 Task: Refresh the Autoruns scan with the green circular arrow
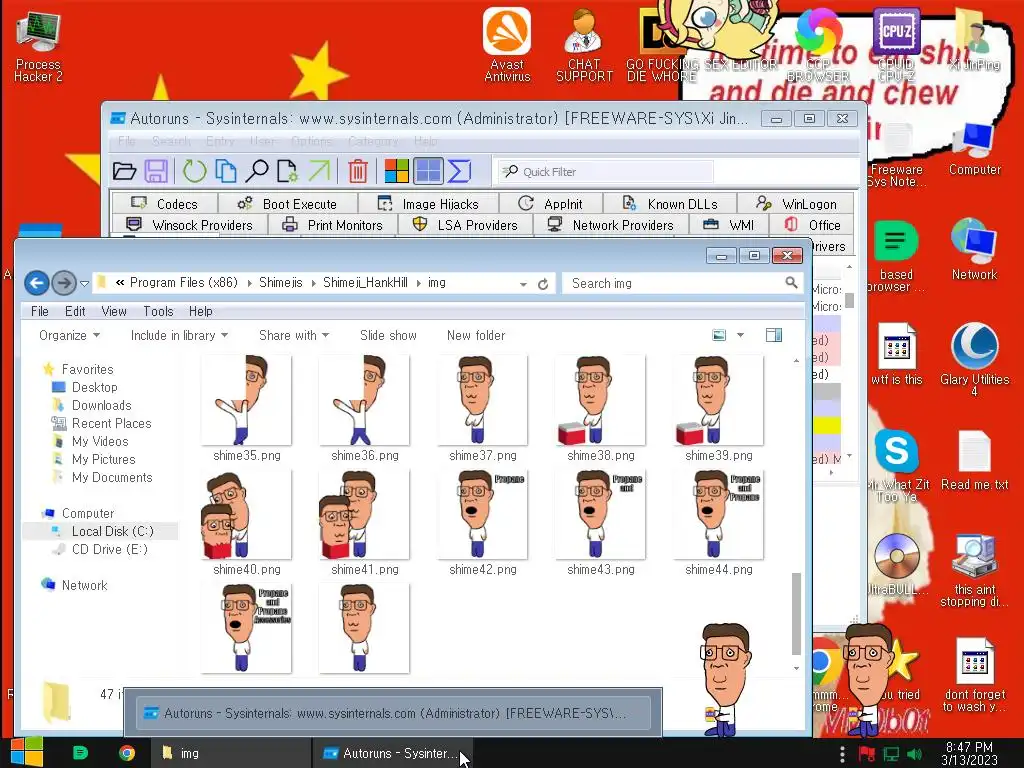pos(194,171)
